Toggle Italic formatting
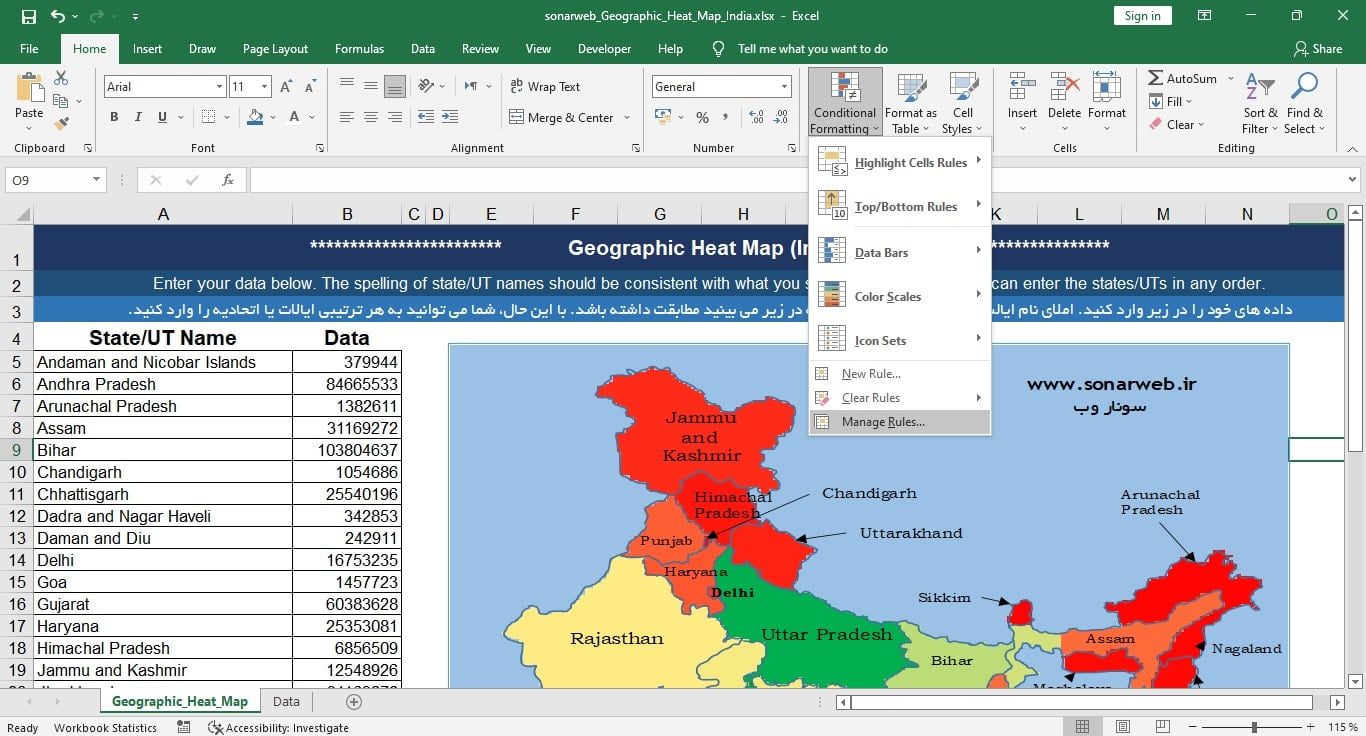 coord(138,117)
